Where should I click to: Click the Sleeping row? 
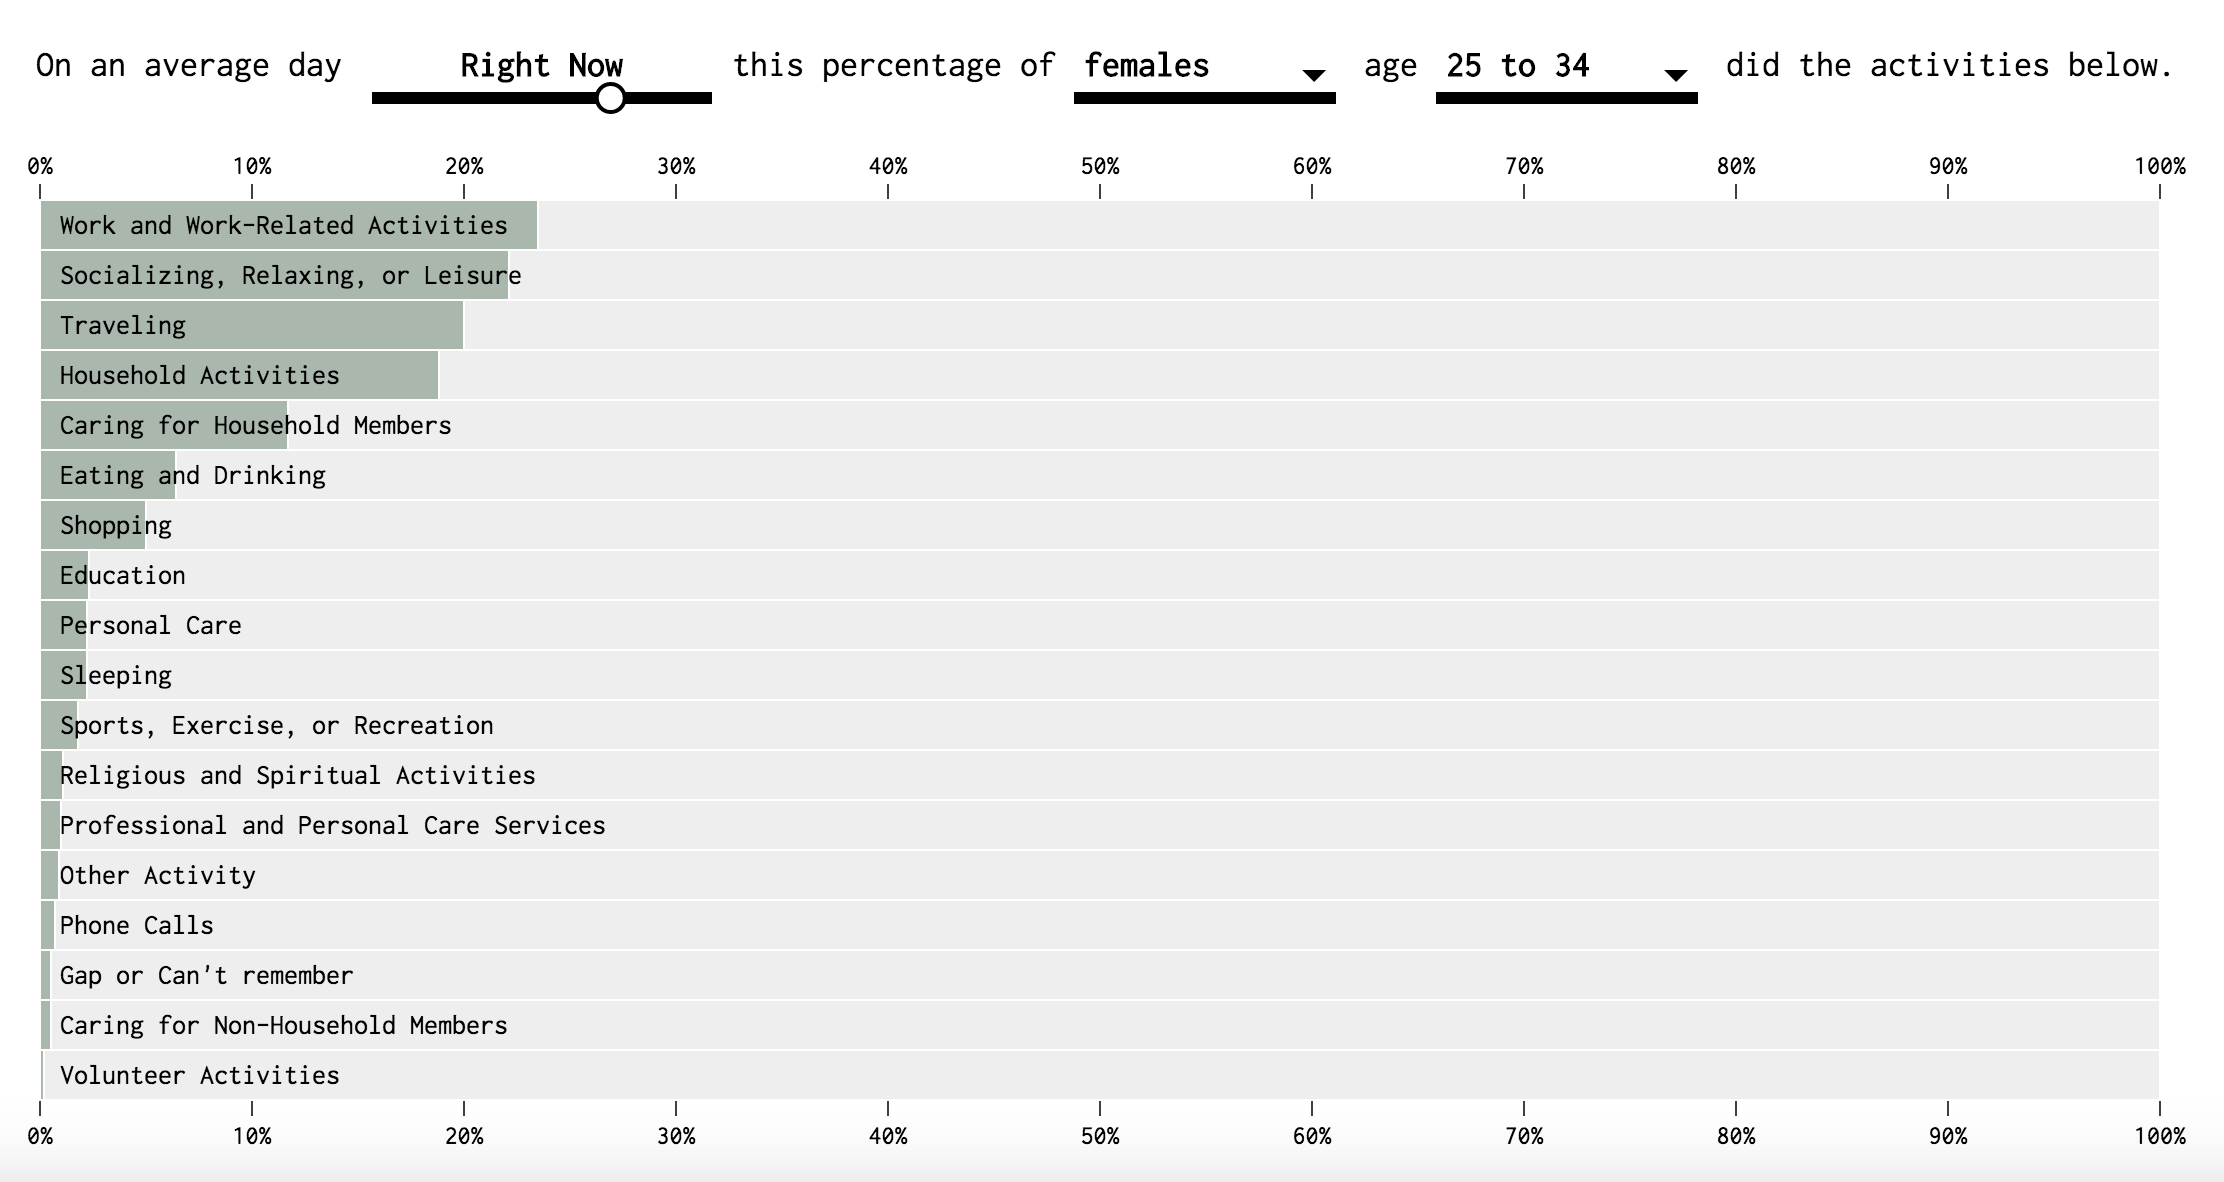pos(1100,675)
